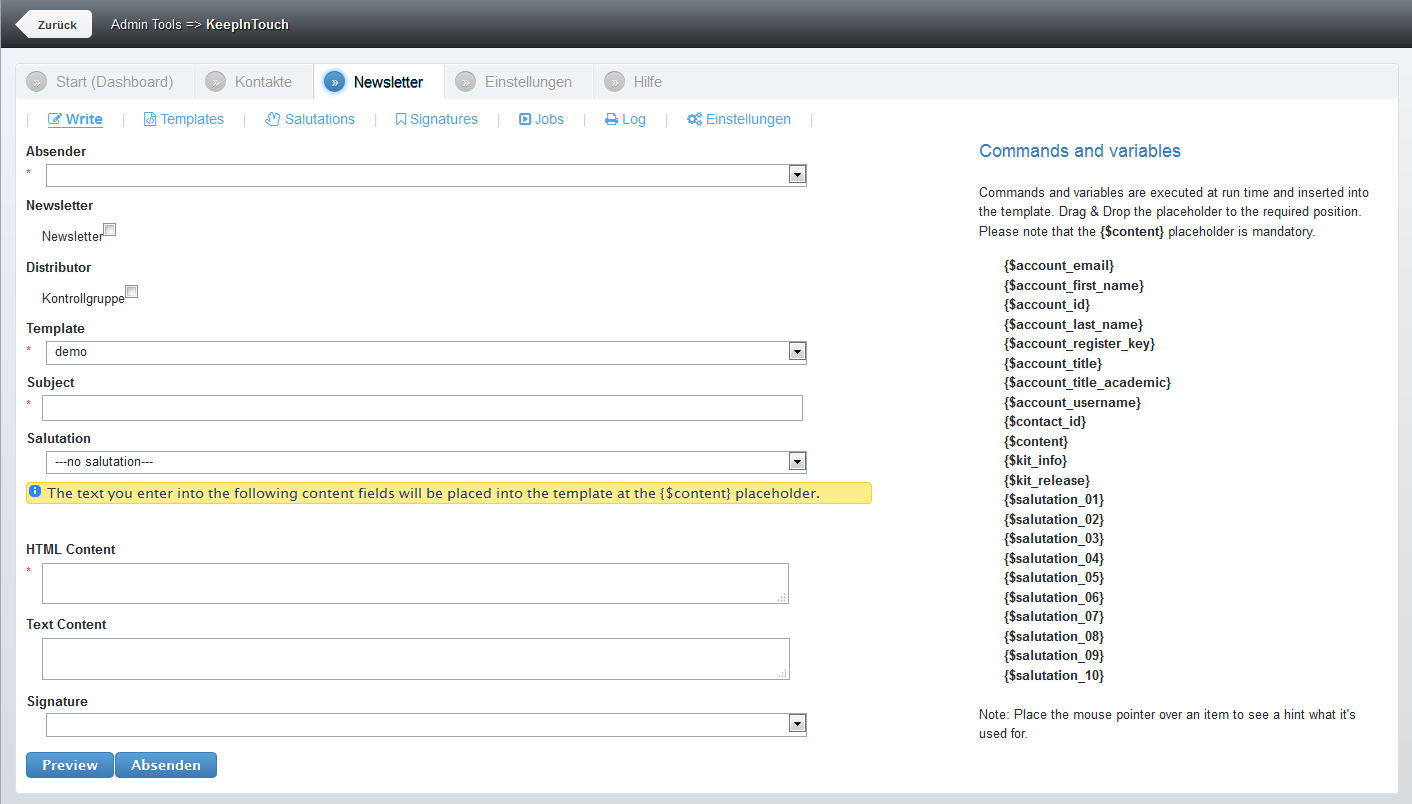Screen dimensions: 1412x804
Task: Click the blue info icon in yellow notice
Action: [x=35, y=492]
